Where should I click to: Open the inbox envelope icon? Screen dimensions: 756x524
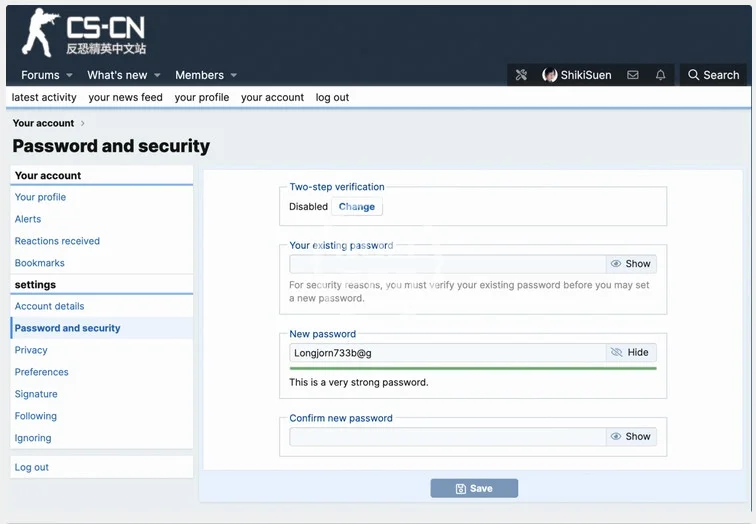pos(633,75)
